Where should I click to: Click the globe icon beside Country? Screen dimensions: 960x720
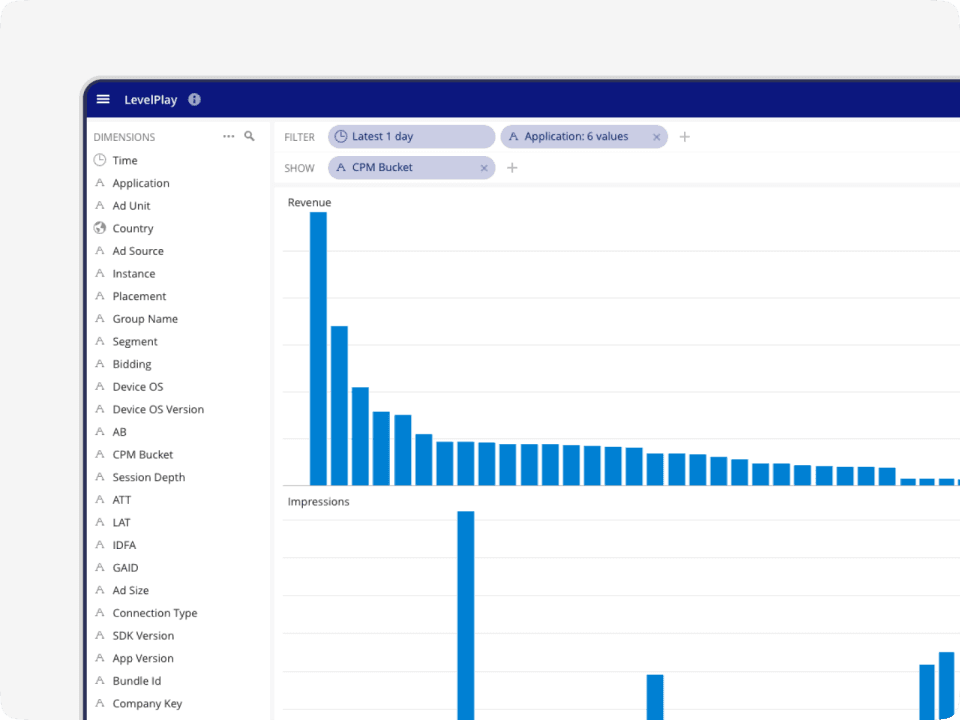click(100, 228)
